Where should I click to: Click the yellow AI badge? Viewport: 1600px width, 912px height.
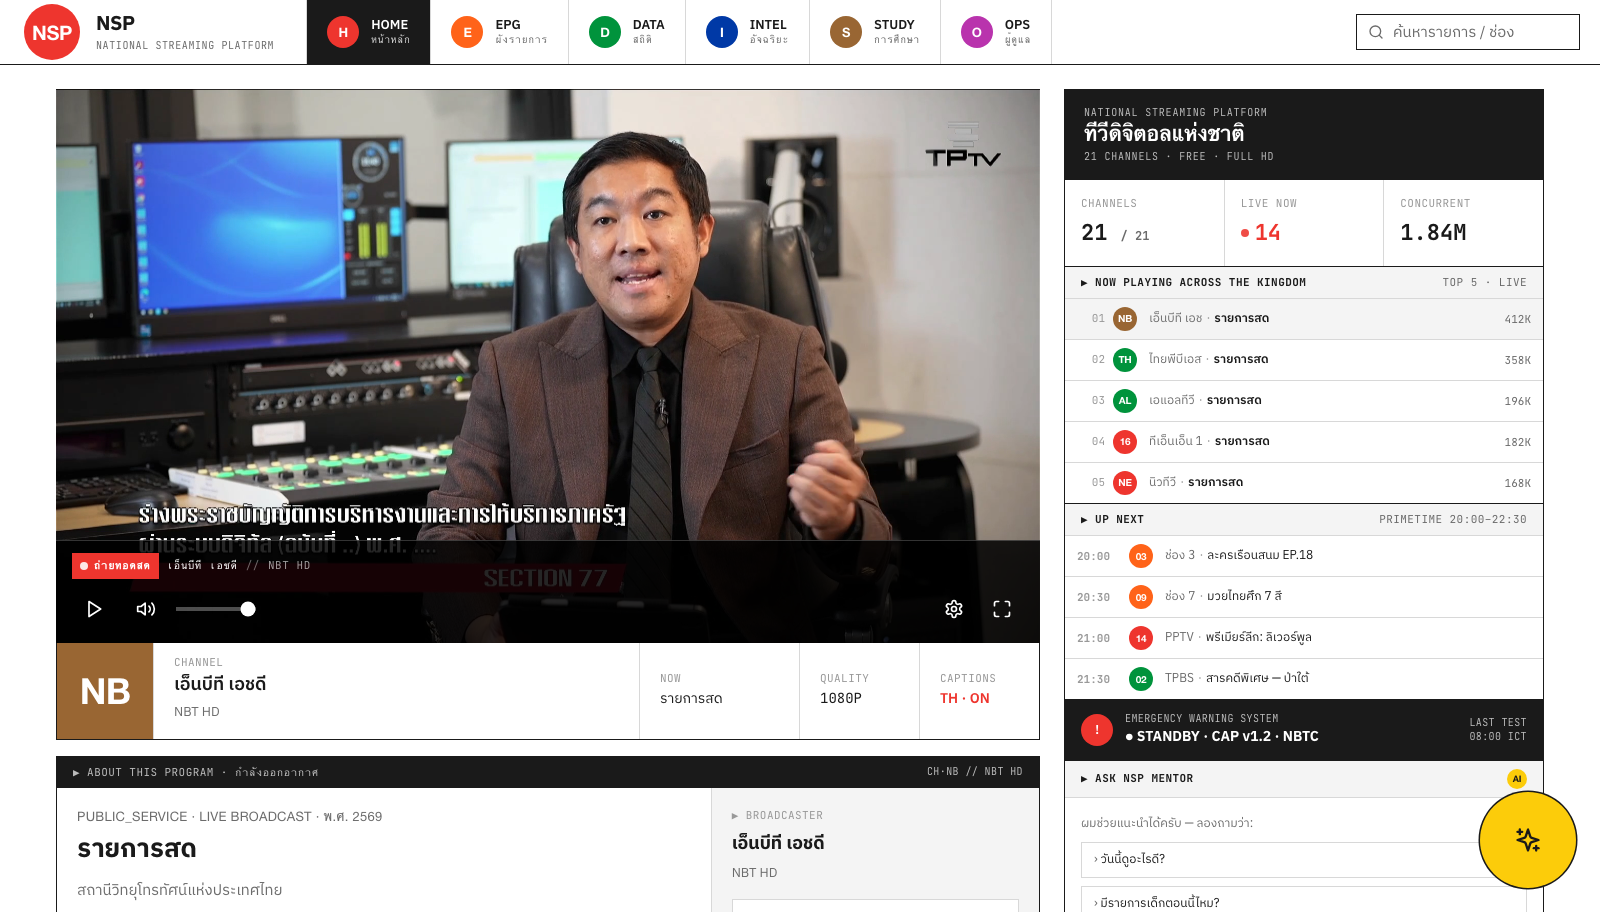(1517, 779)
